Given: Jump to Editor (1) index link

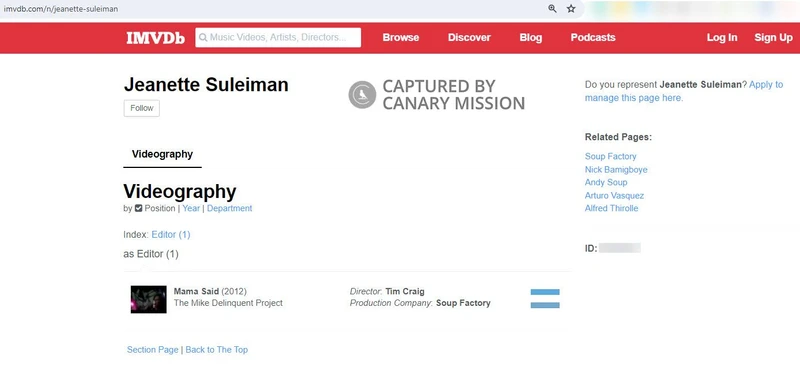Looking at the screenshot, I should (x=171, y=235).
